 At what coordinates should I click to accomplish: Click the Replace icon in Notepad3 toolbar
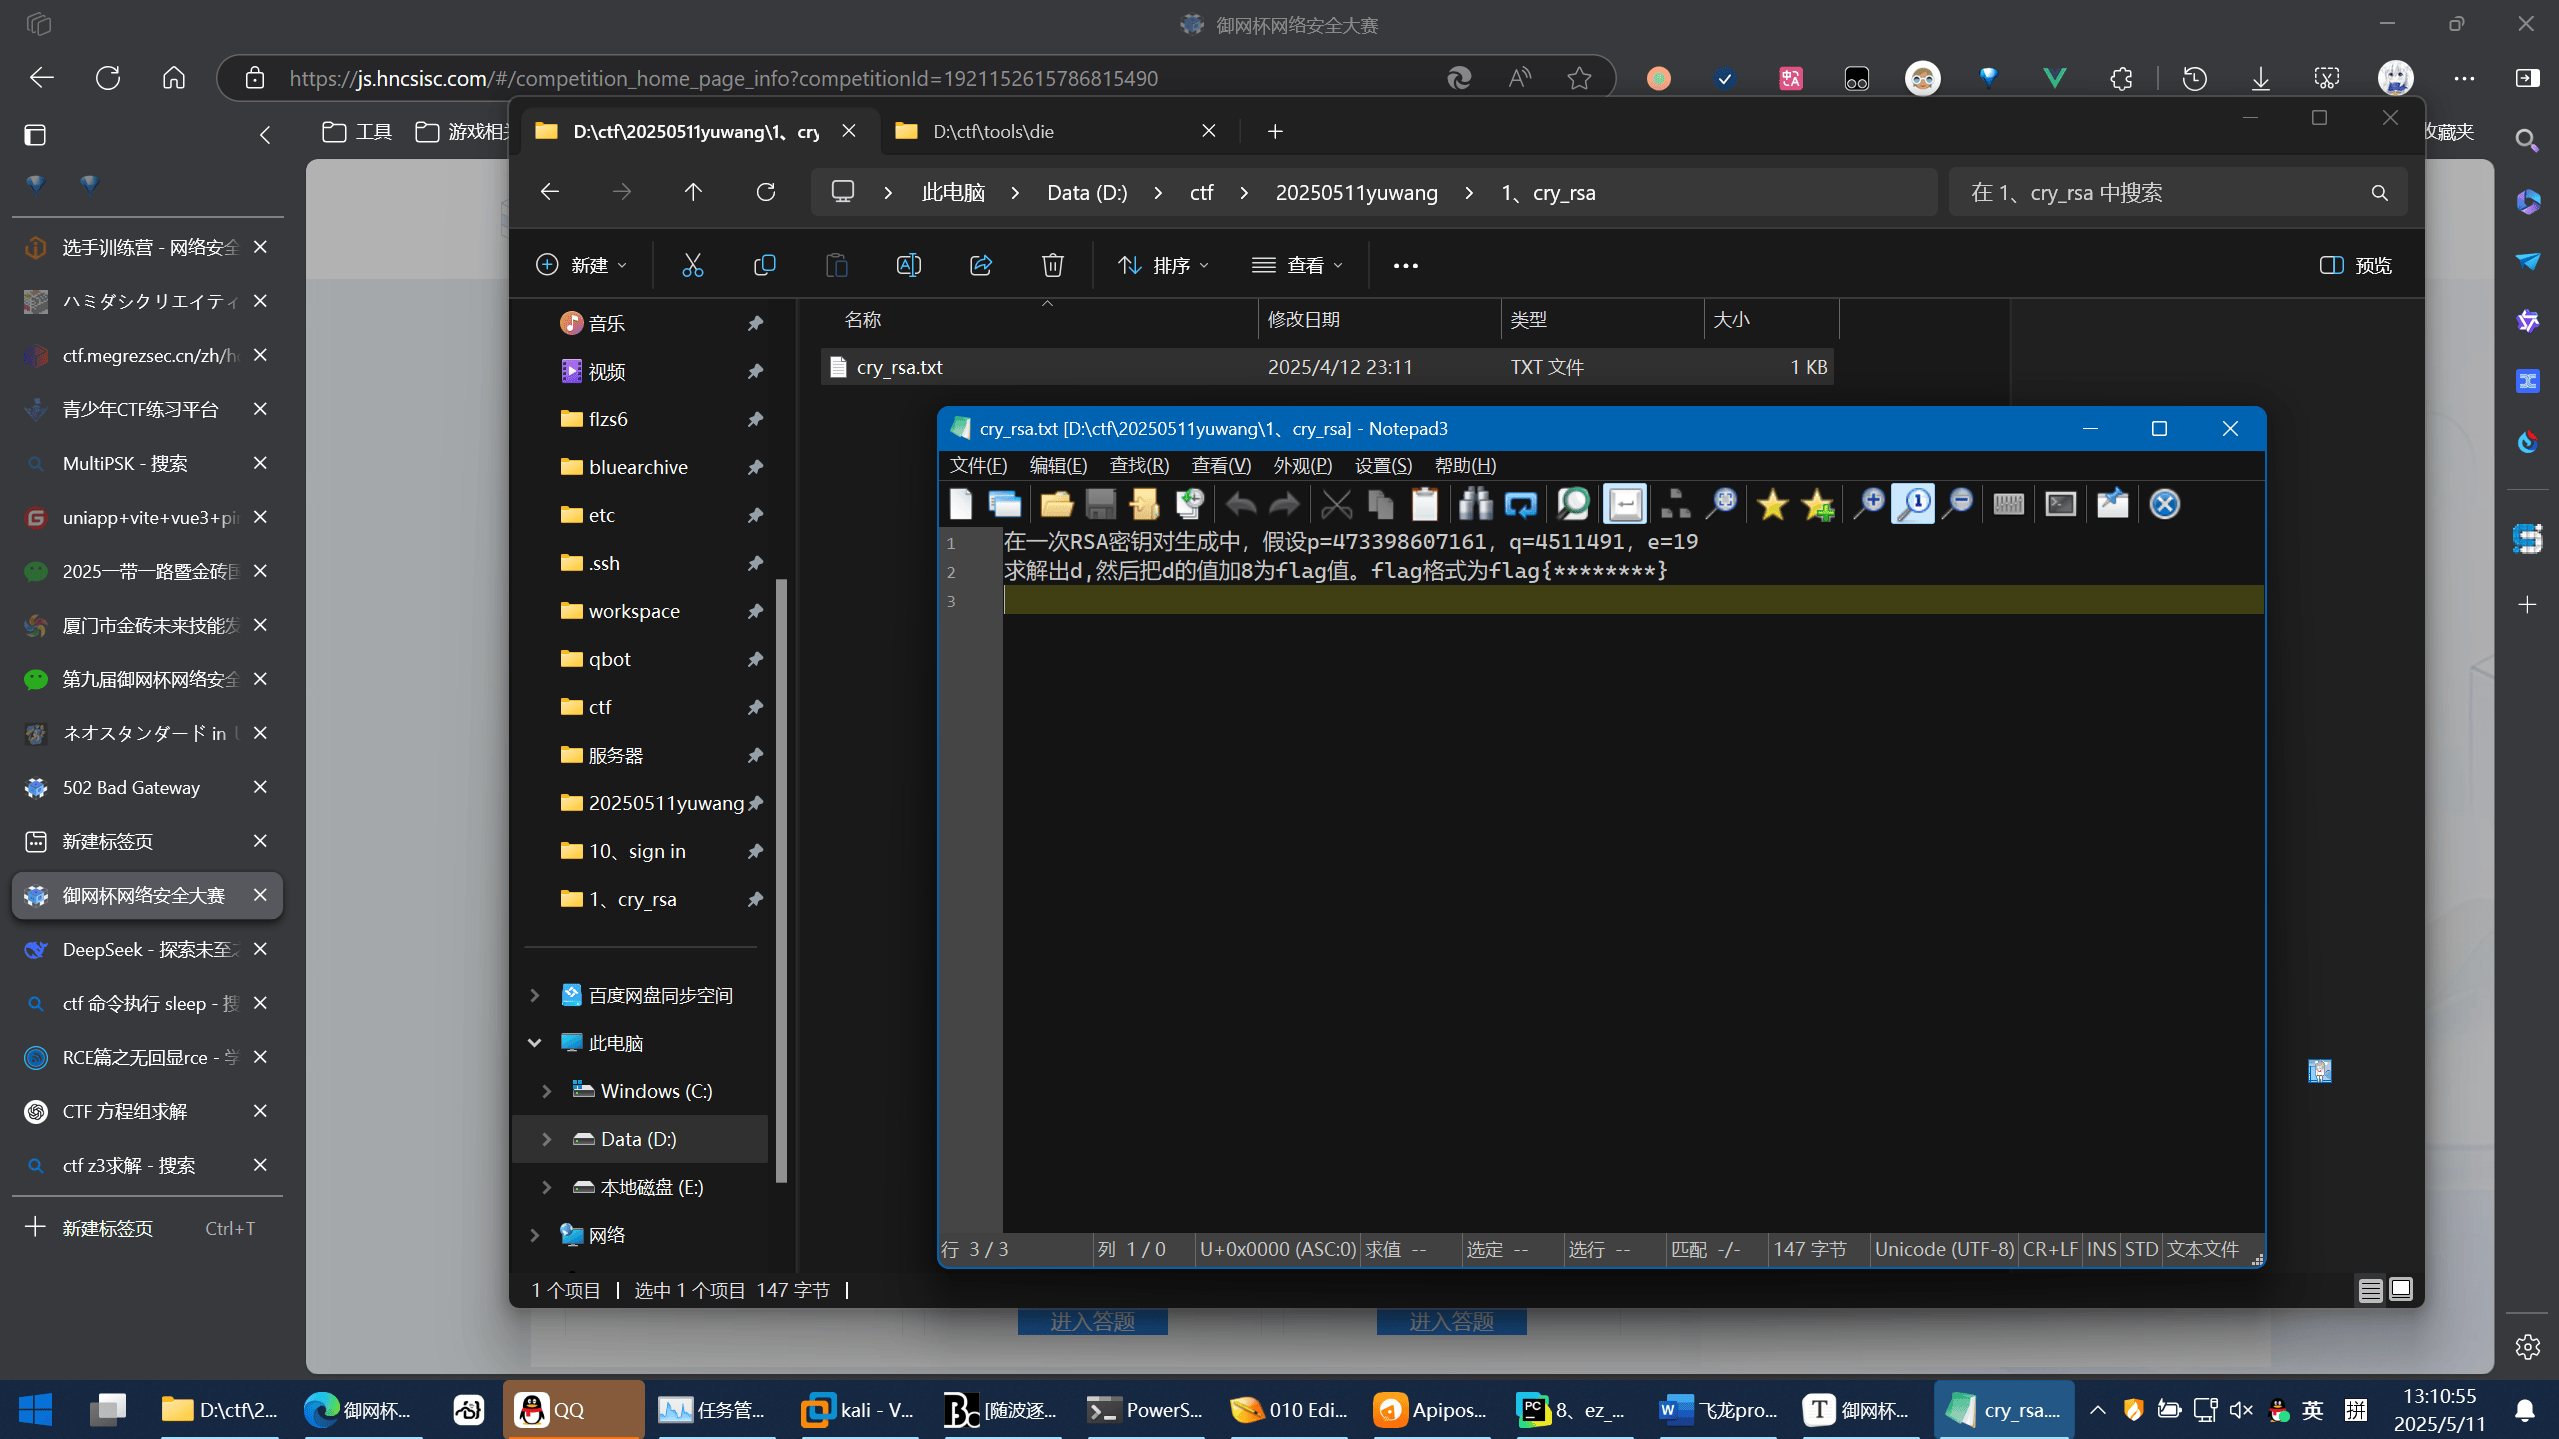click(x=1520, y=504)
